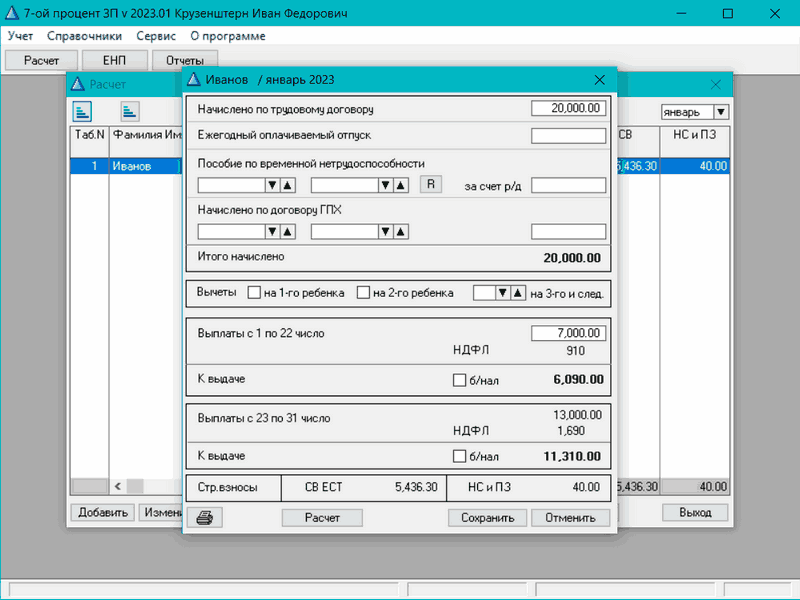
Task: Click down arrow of first sick leave field
Action: (x=271, y=185)
